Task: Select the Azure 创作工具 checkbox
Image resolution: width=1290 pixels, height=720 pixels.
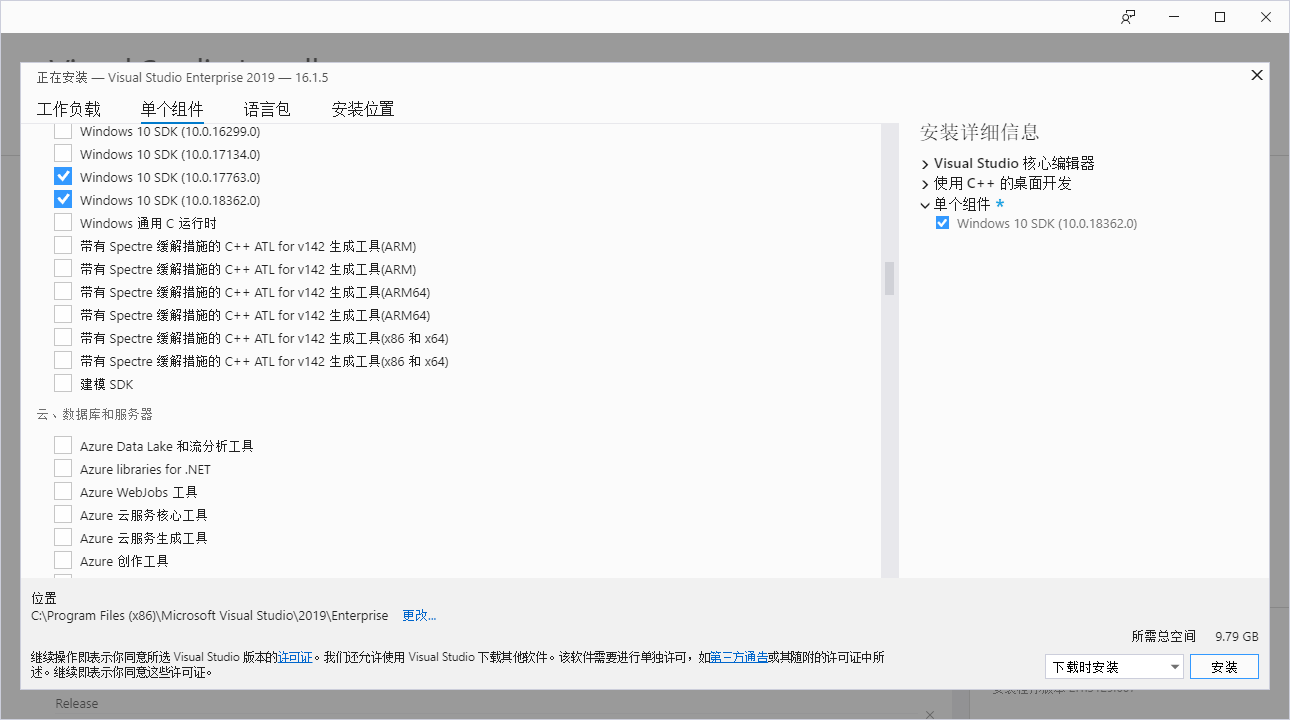Action: tap(63, 561)
